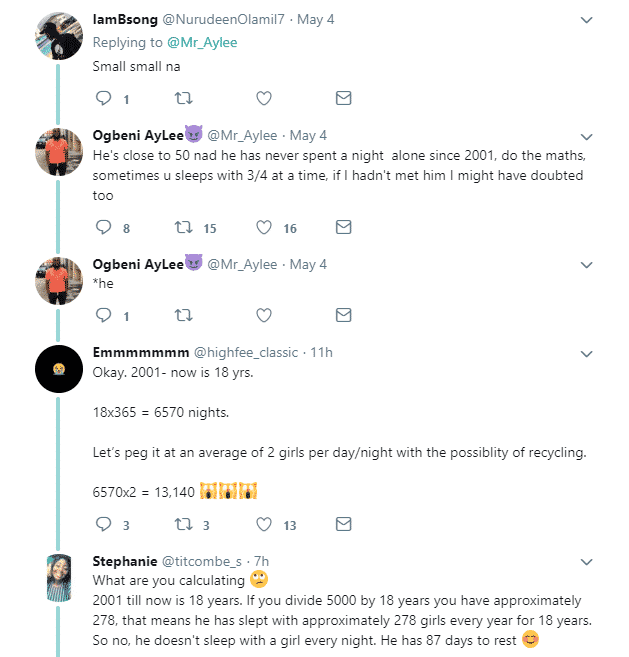Open the dropdown caret on Emmmmmmm's tweet
629x657 pixels.
click(x=586, y=352)
